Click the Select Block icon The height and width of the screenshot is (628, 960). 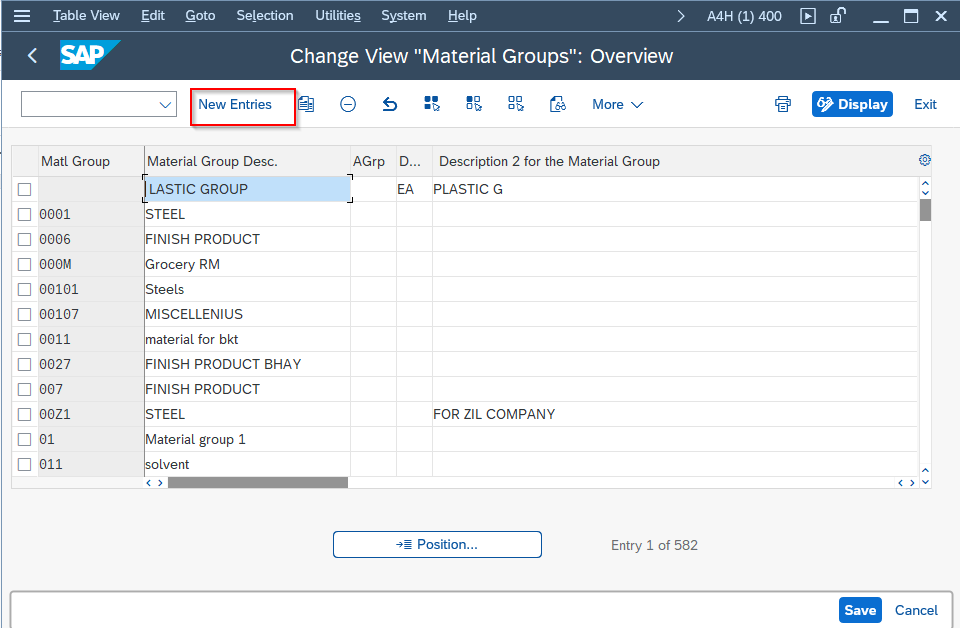tap(473, 104)
